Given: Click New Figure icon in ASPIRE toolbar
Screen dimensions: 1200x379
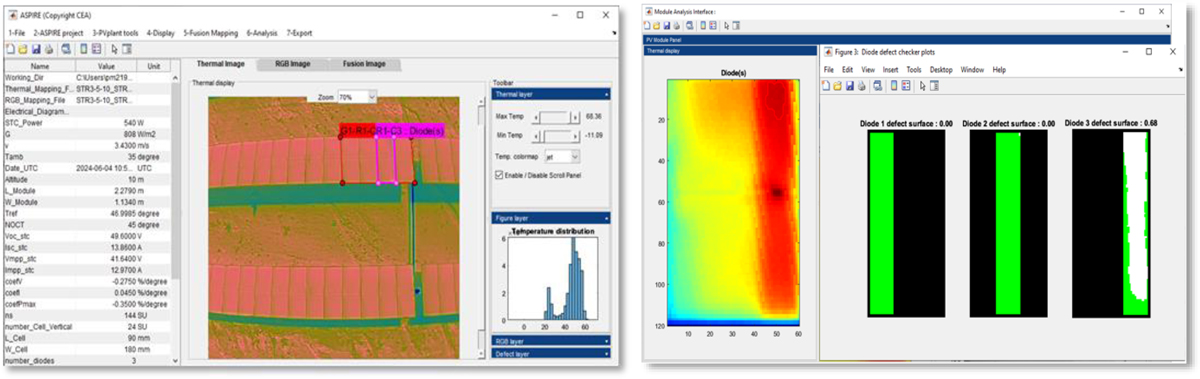Looking at the screenshot, I should (x=11, y=49).
